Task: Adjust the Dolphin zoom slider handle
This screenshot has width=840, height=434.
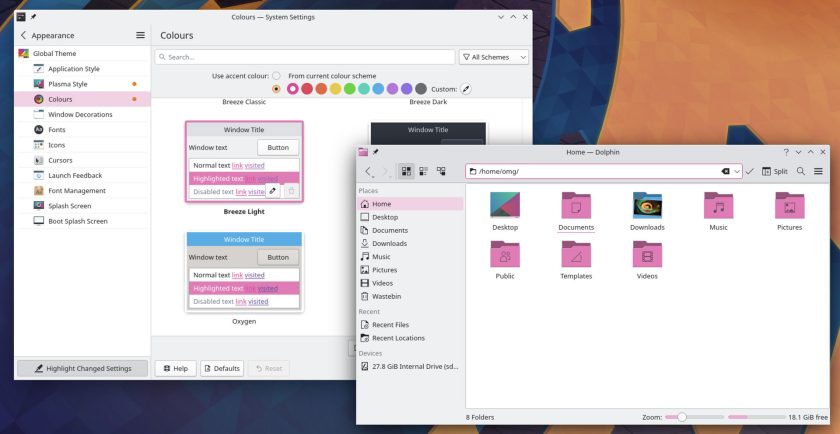Action: coord(681,417)
